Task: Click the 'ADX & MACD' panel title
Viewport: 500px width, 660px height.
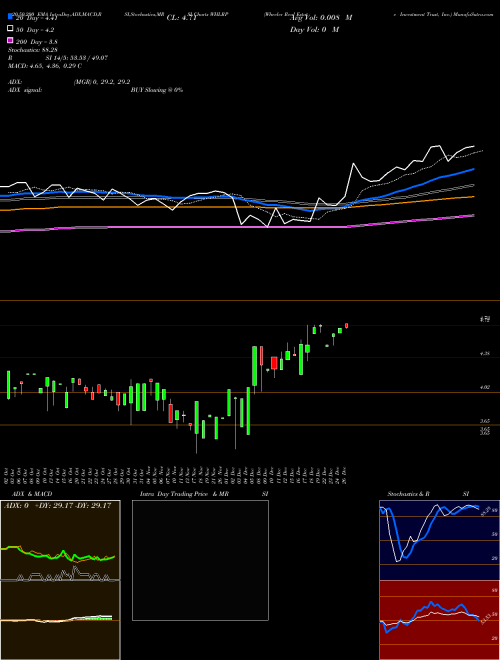Action: 32,494
